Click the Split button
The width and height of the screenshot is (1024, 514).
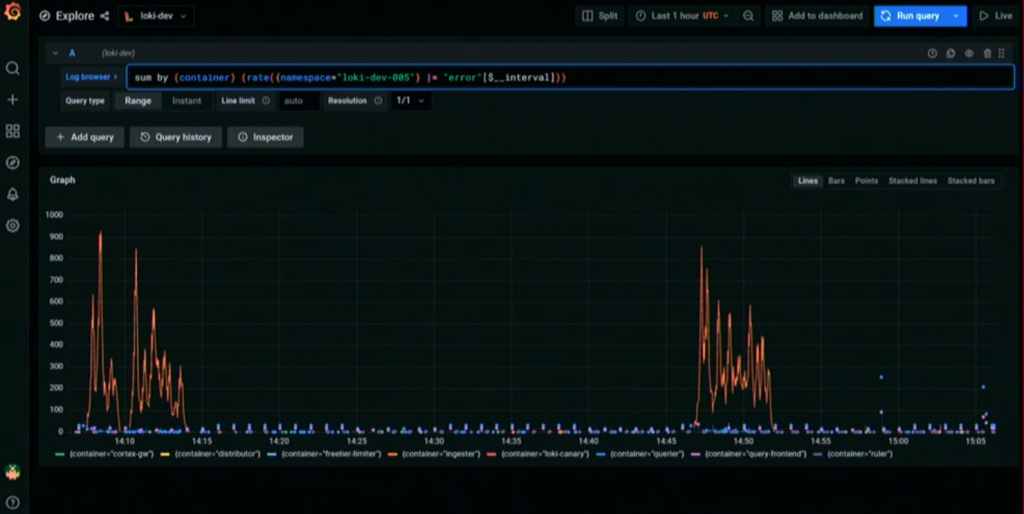pyautogui.click(x=600, y=16)
